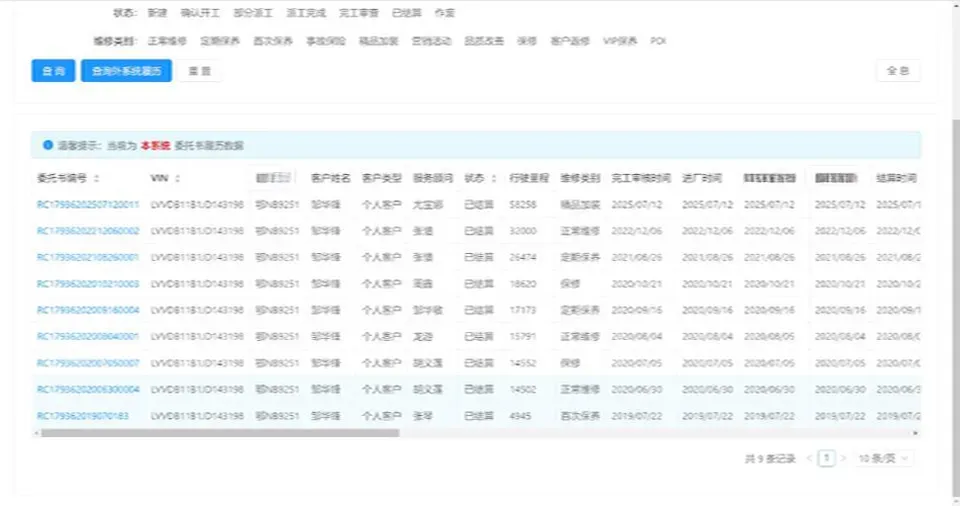Click the 共 9 条记录 total text
The width and height of the screenshot is (960, 506).
pos(770,458)
